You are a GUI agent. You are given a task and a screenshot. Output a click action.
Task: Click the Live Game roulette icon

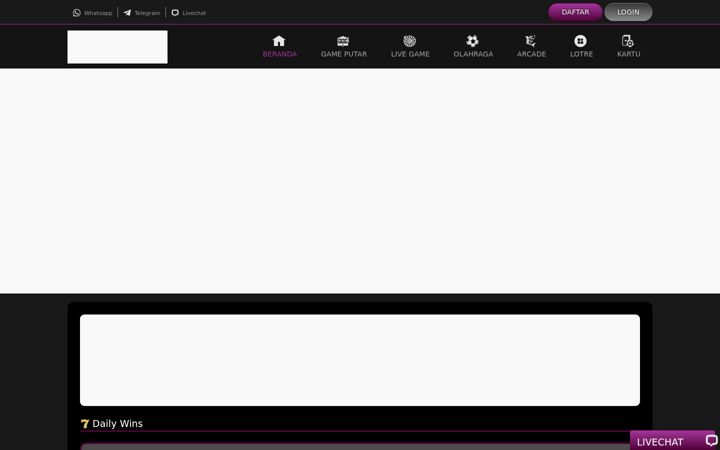(x=410, y=41)
